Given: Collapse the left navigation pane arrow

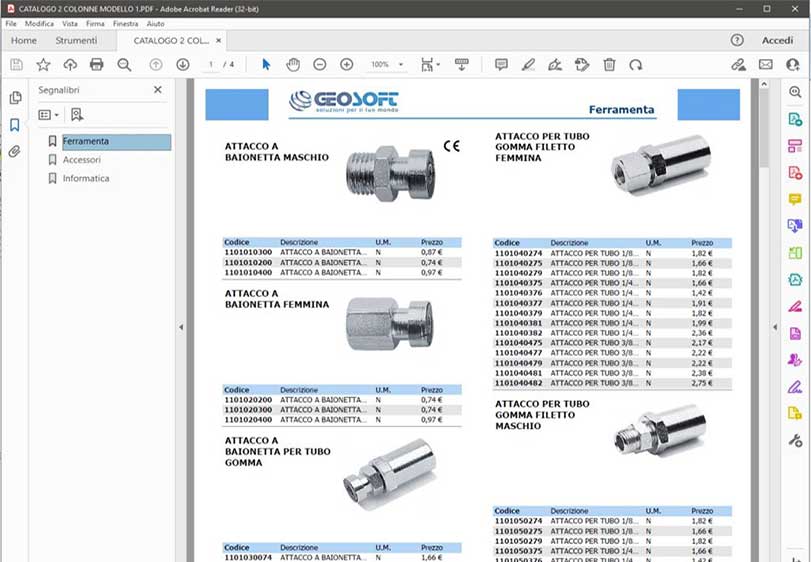Looking at the screenshot, I should pos(181,327).
